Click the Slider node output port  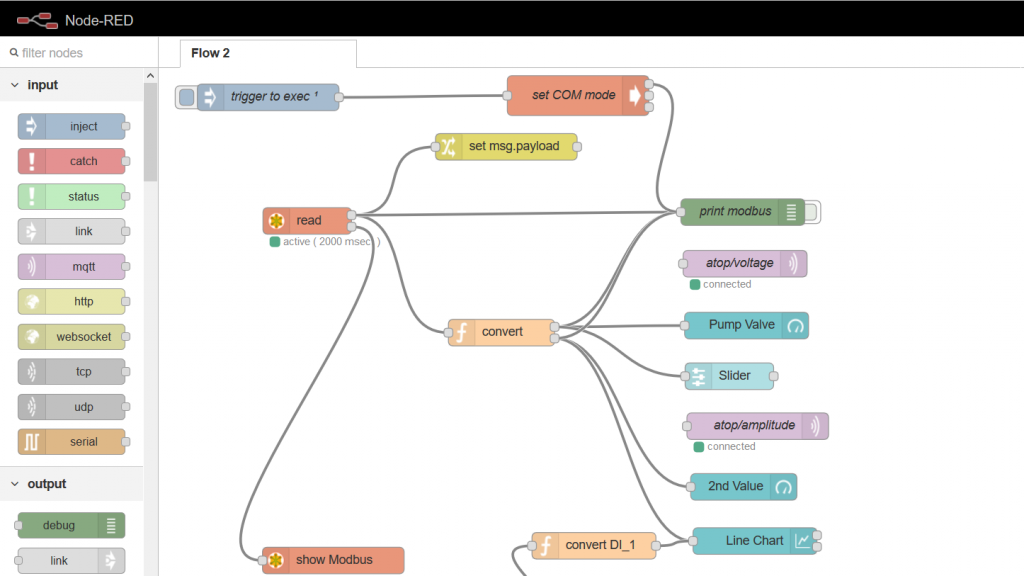773,376
